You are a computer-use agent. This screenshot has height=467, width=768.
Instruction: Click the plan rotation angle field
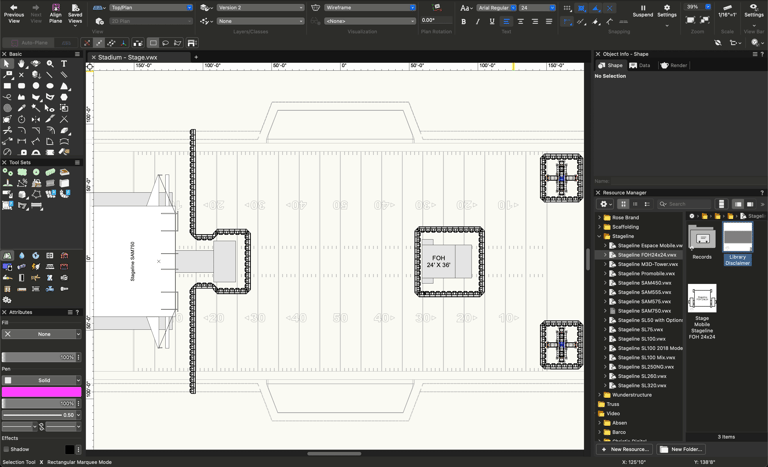(x=435, y=21)
